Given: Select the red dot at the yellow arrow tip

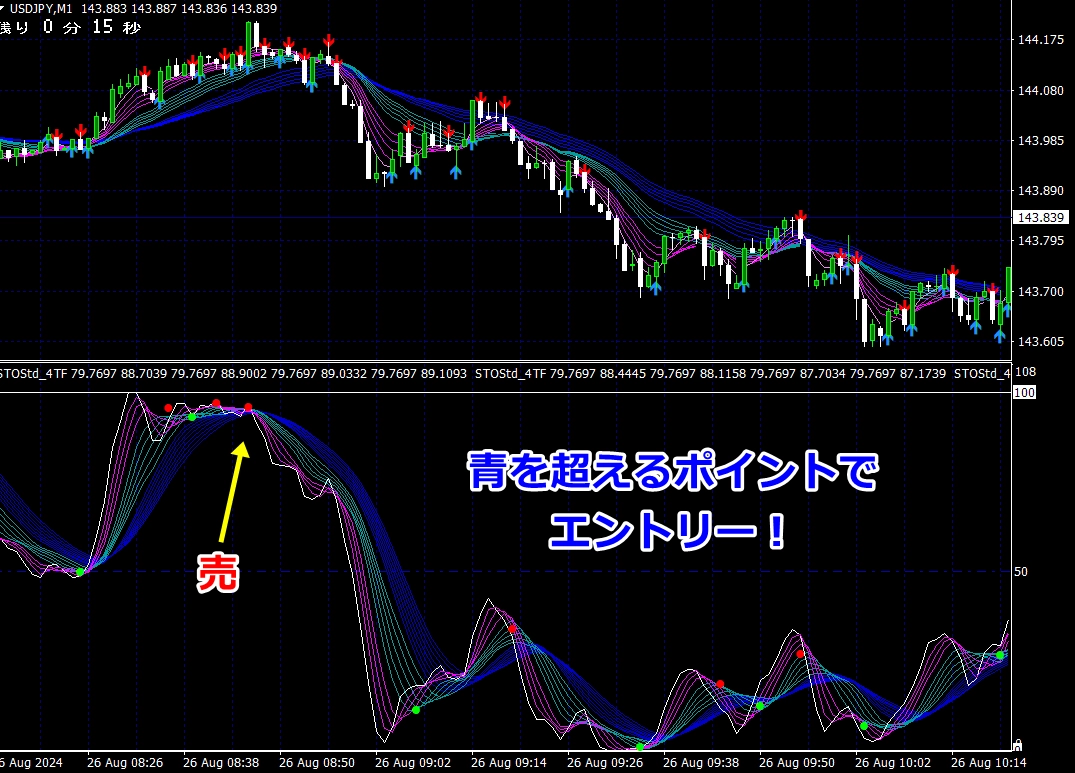Looking at the screenshot, I should tap(248, 408).
